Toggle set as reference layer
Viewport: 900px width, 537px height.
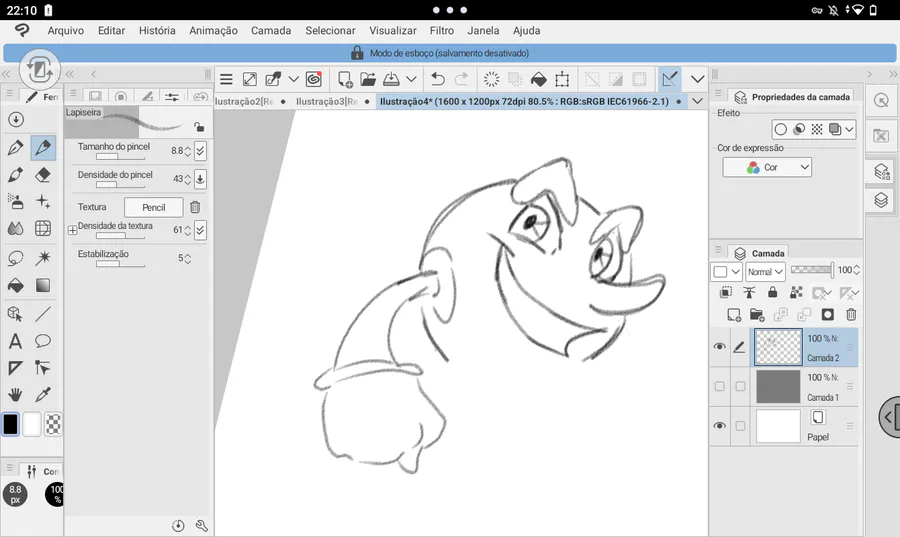point(749,293)
